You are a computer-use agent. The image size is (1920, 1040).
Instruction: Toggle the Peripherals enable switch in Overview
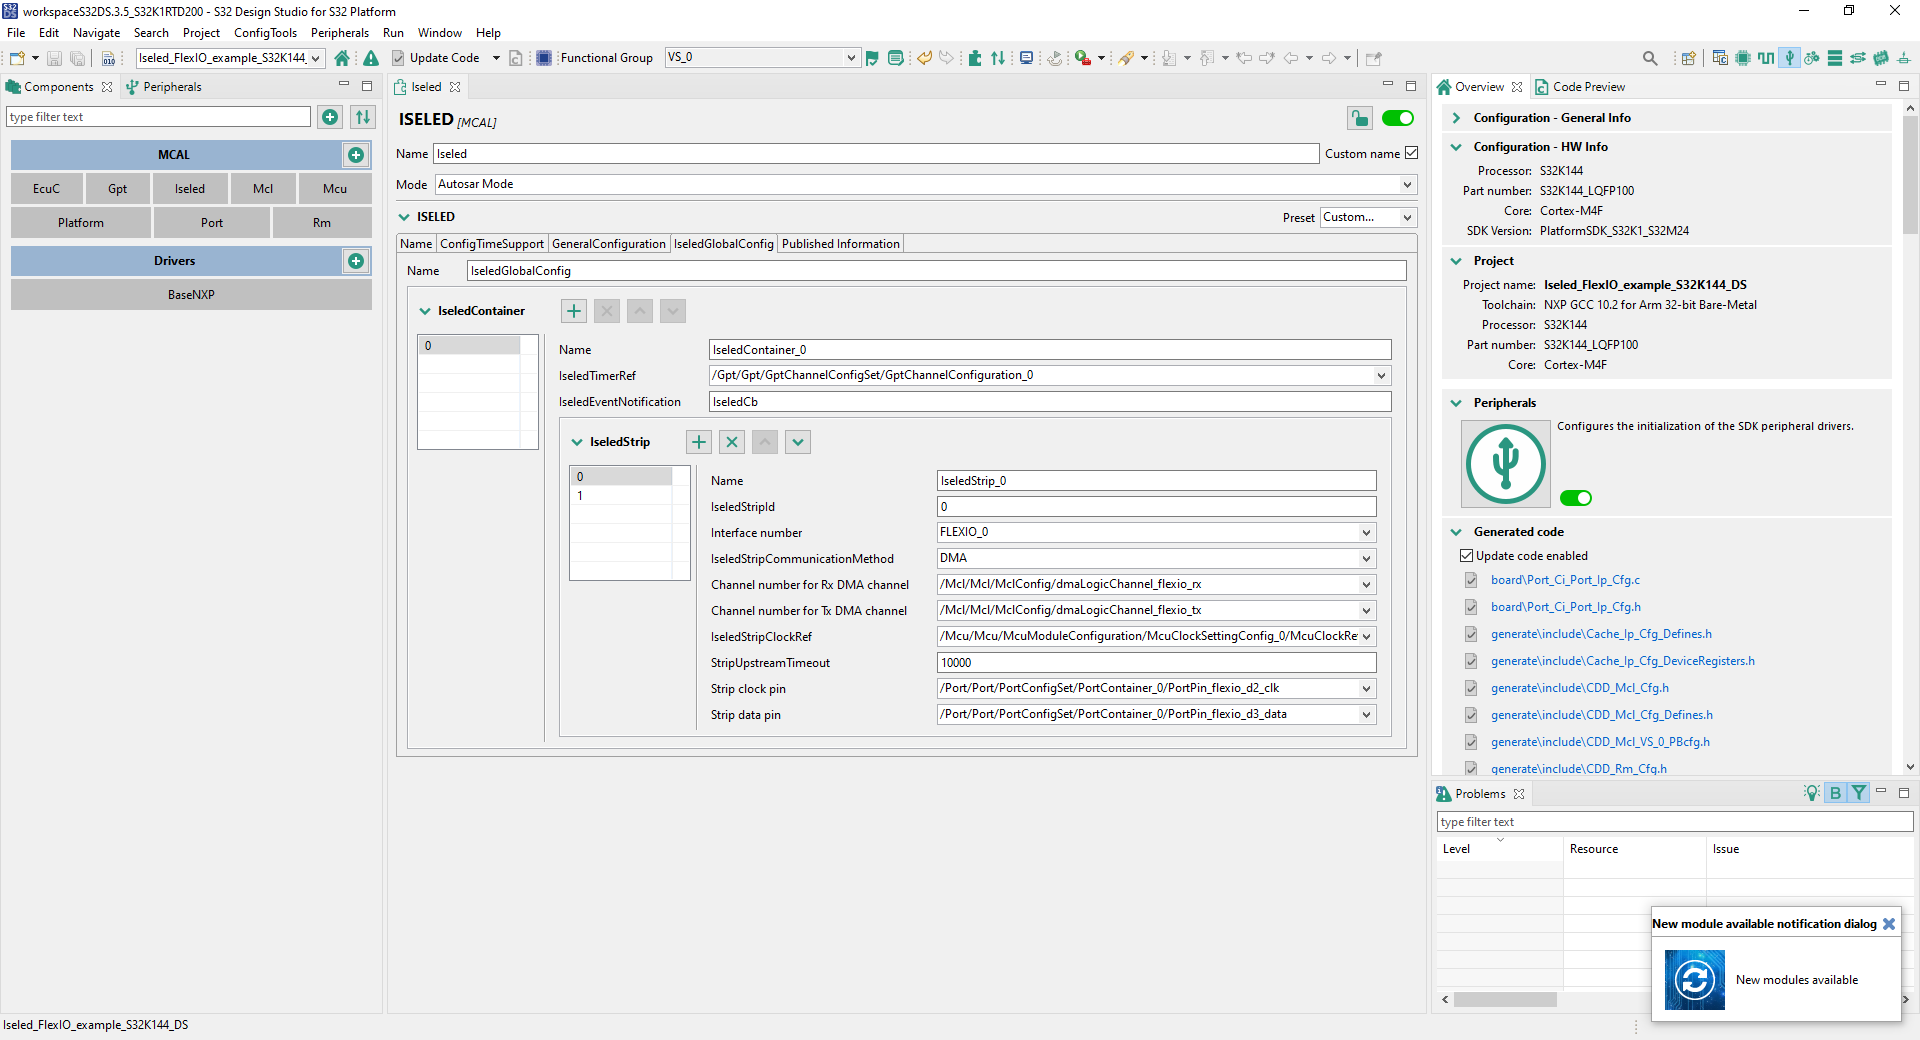click(x=1576, y=498)
